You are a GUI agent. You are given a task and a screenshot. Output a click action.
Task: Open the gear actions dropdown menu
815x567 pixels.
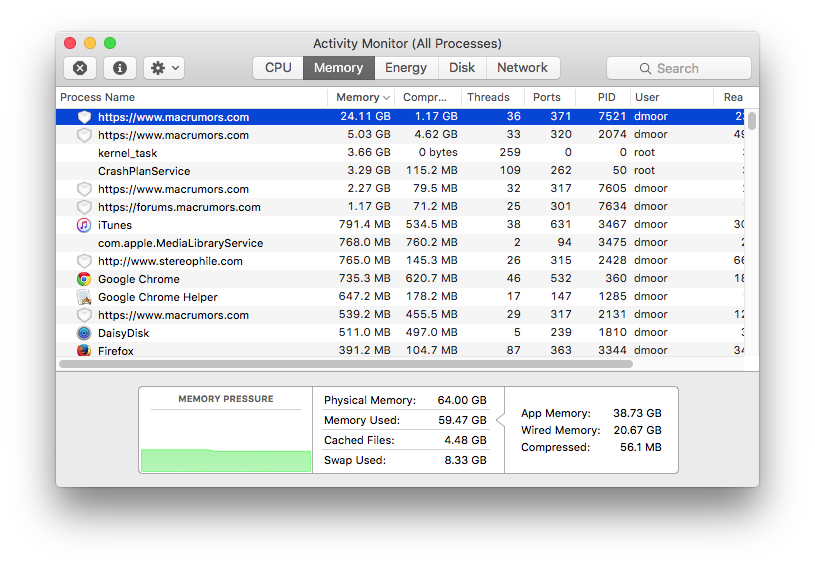[164, 68]
